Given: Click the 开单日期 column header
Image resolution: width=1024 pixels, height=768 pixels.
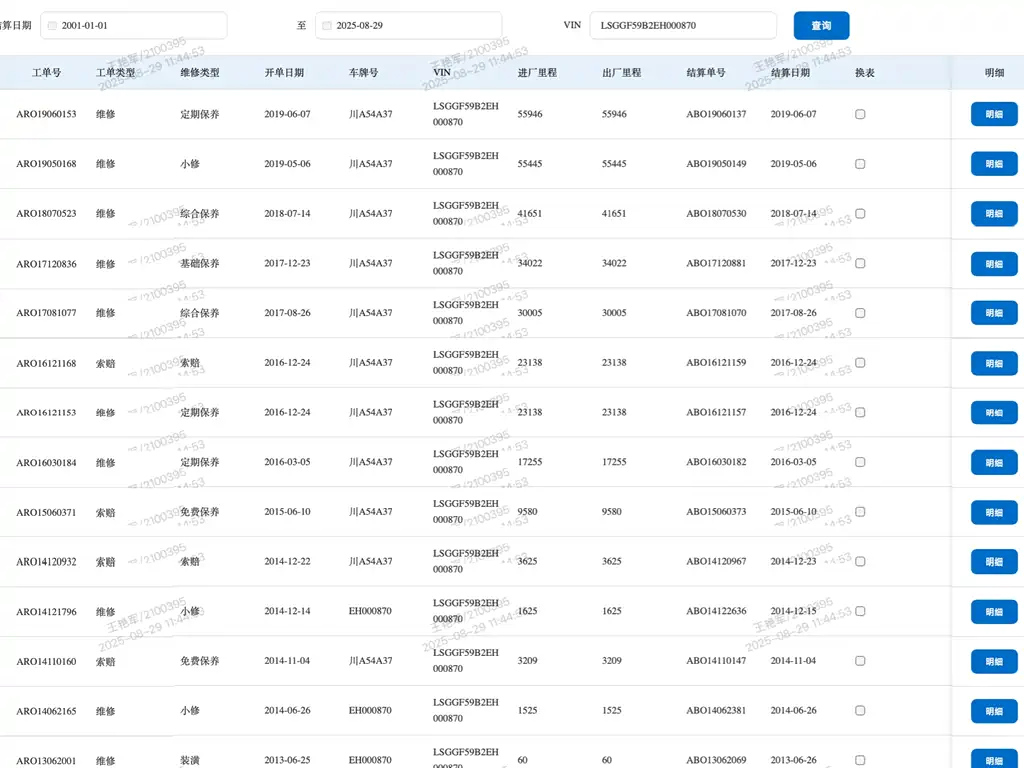Looking at the screenshot, I should [x=284, y=73].
